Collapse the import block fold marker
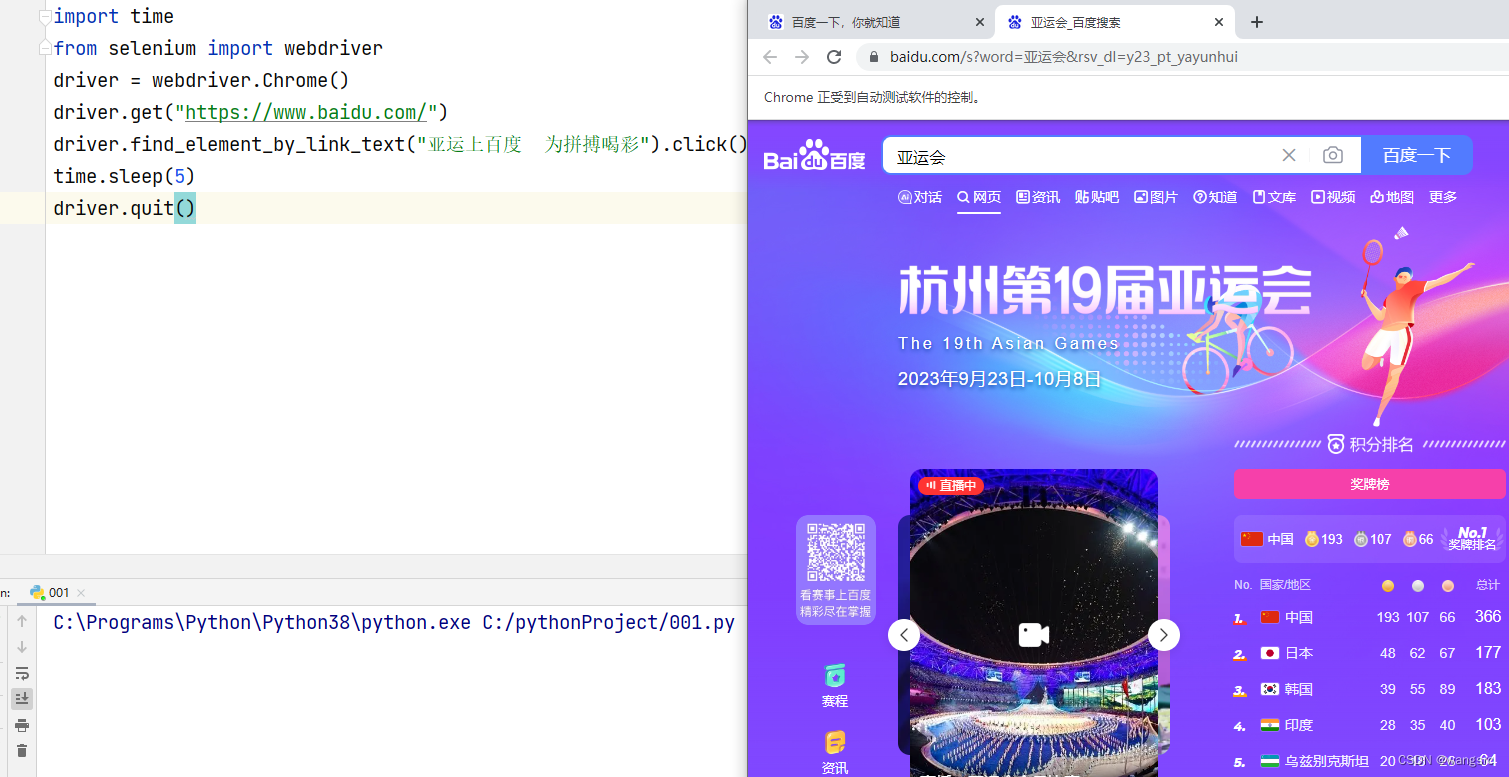The image size is (1509, 777). click(x=45, y=16)
